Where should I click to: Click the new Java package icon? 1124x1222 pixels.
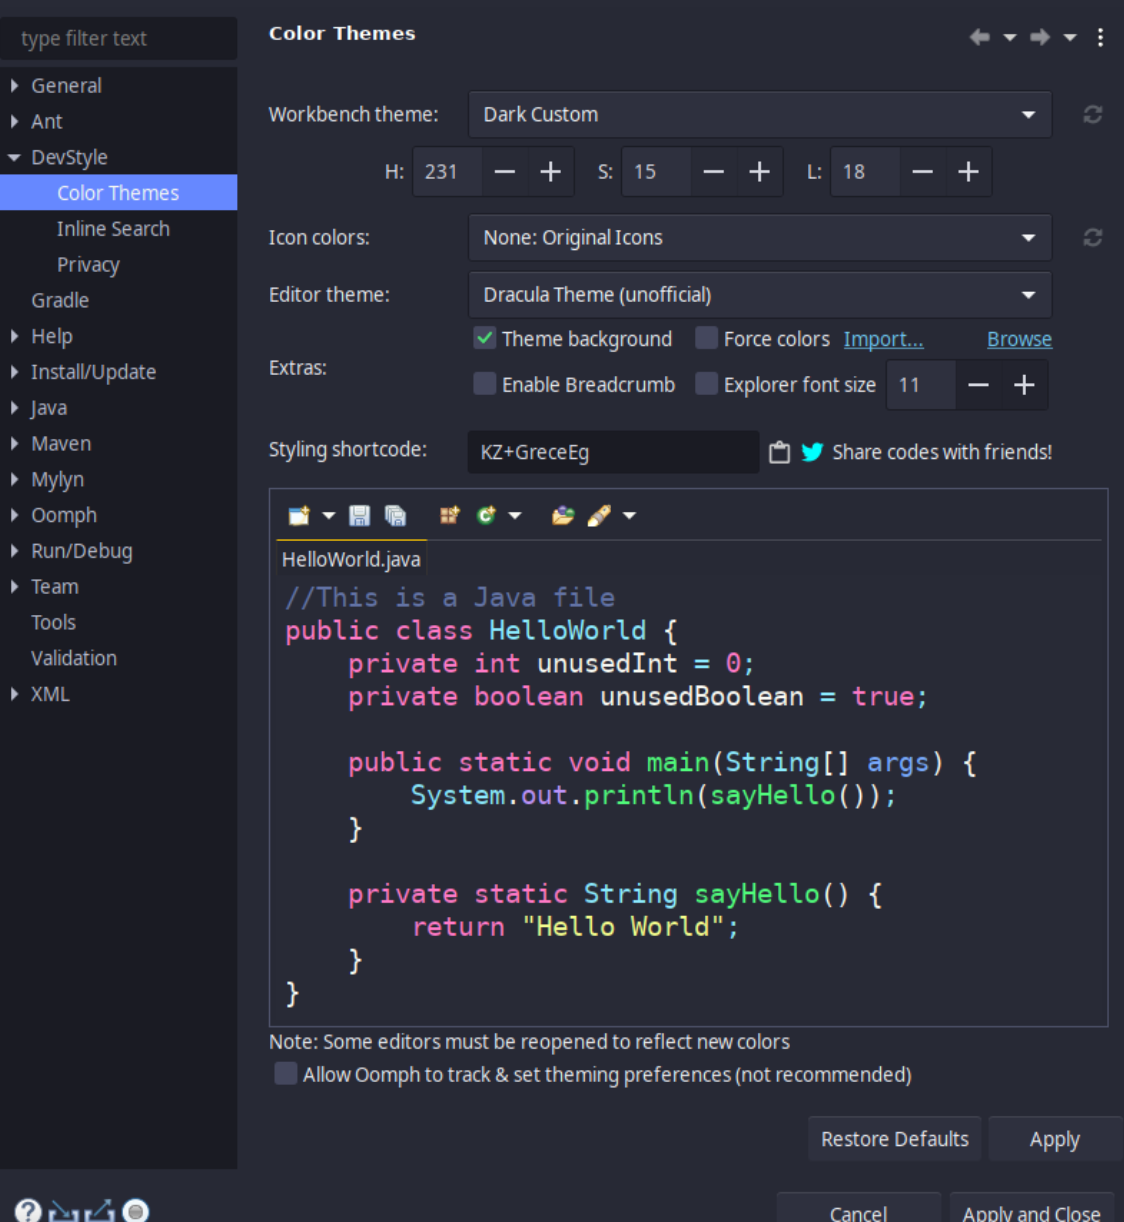[449, 515]
